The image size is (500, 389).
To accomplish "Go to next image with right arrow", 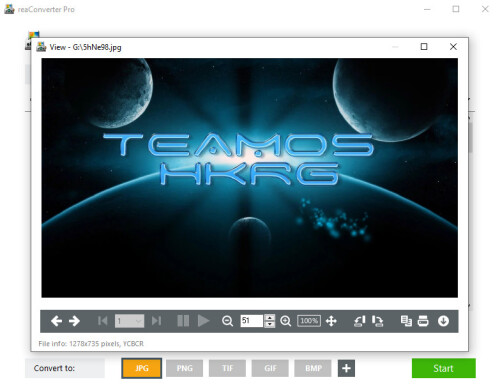I will [74, 321].
